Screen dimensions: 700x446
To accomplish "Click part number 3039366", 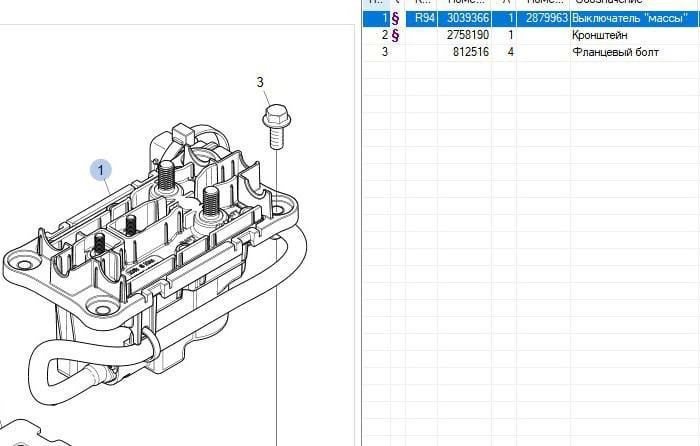I will click(466, 18).
